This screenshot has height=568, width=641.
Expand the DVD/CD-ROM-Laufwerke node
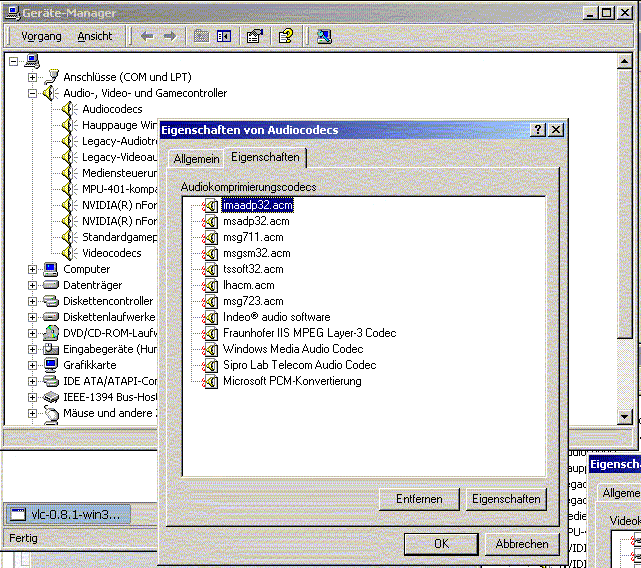(x=32, y=333)
